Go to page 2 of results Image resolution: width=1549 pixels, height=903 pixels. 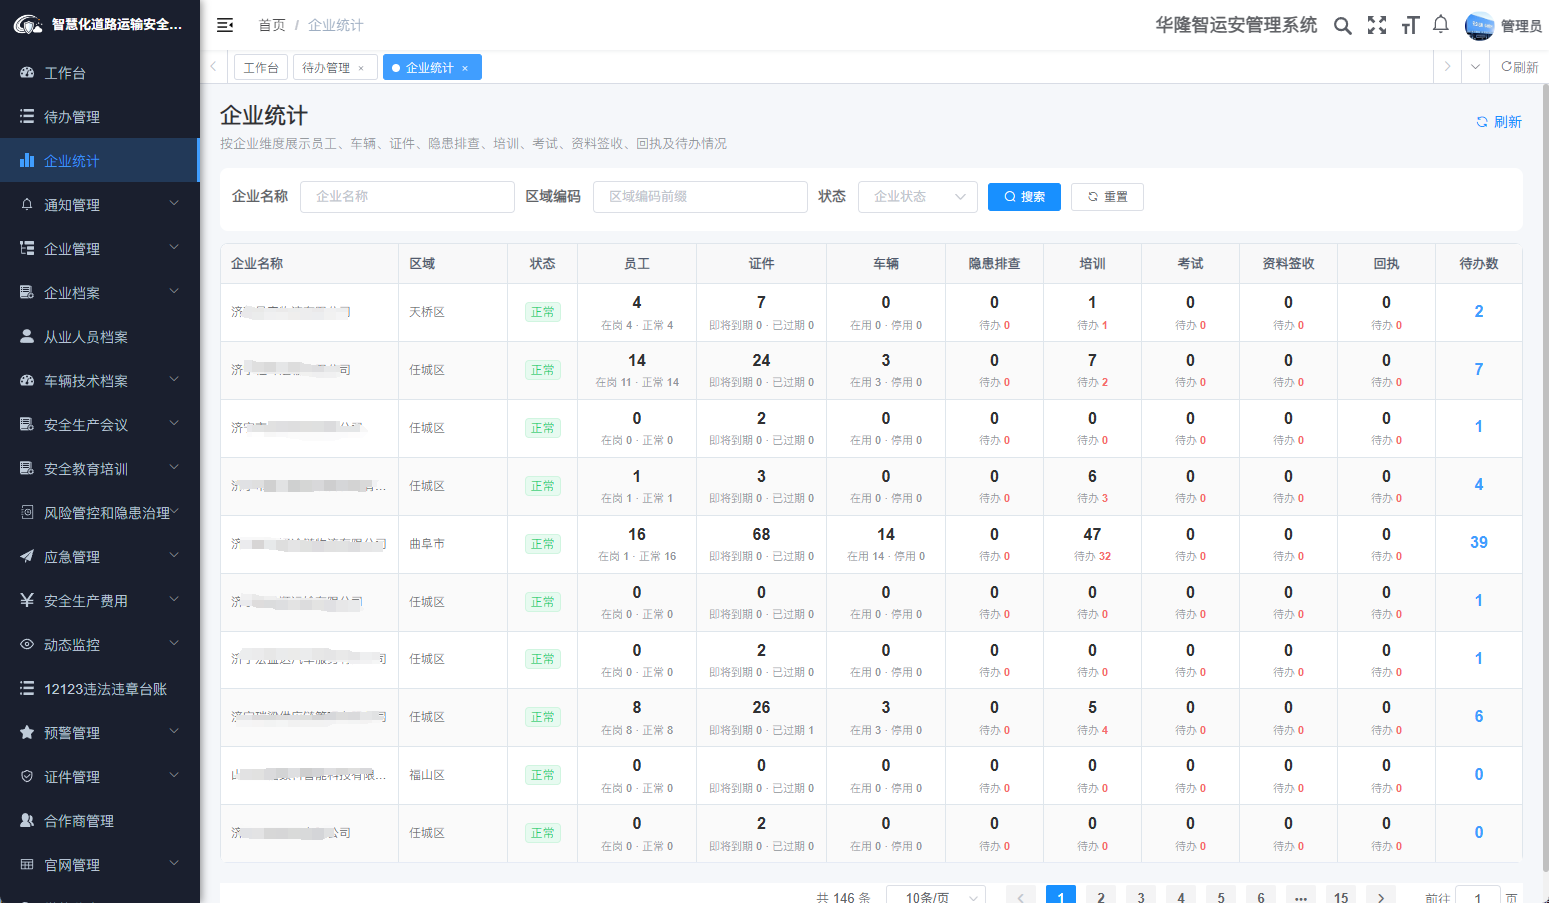pos(1101,897)
